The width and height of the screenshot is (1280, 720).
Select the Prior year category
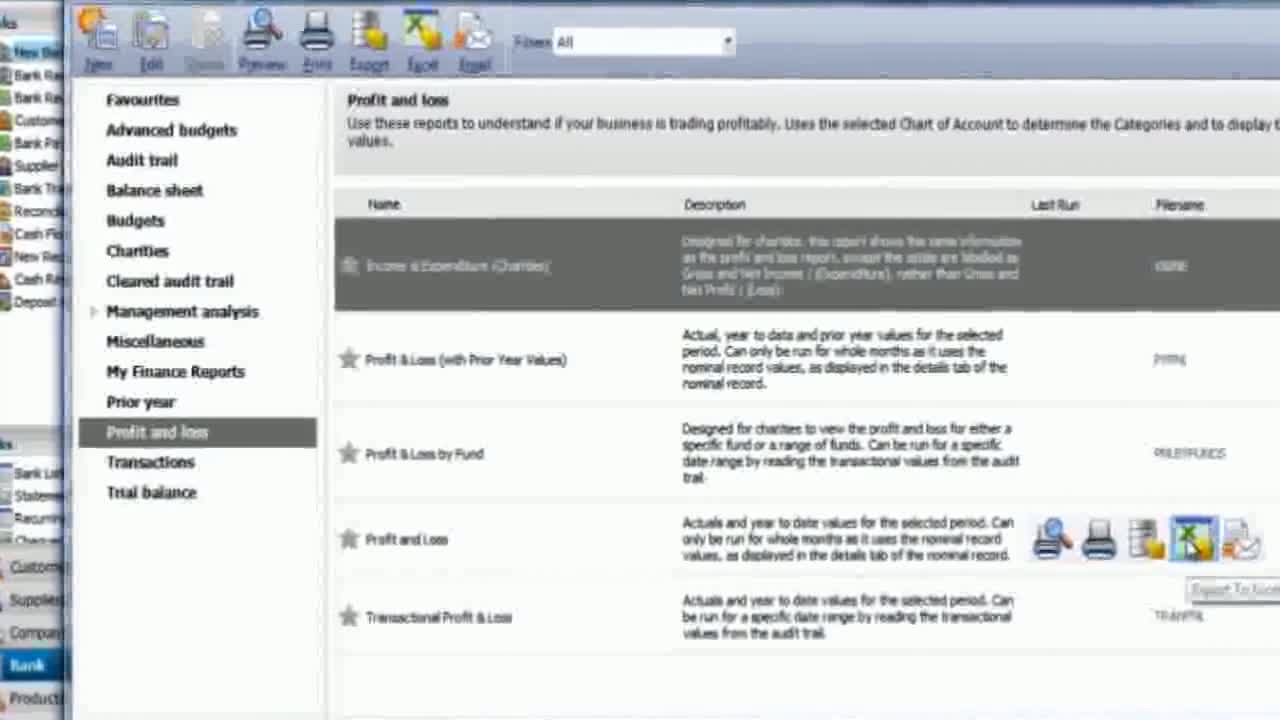[x=141, y=402]
